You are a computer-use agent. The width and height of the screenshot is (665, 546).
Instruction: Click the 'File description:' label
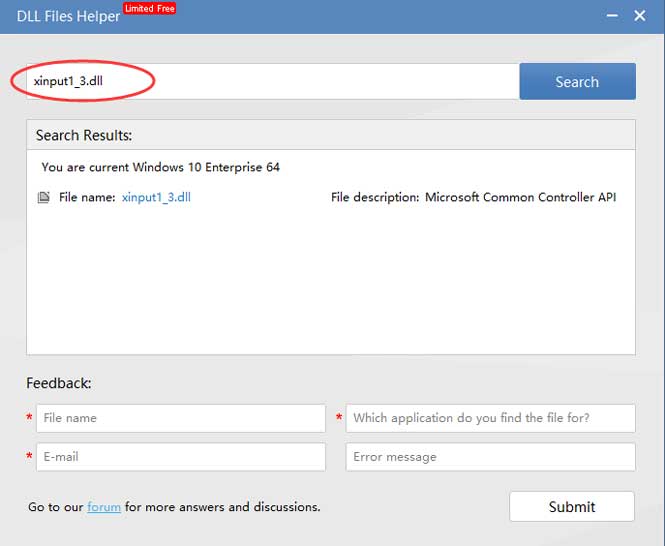(375, 197)
